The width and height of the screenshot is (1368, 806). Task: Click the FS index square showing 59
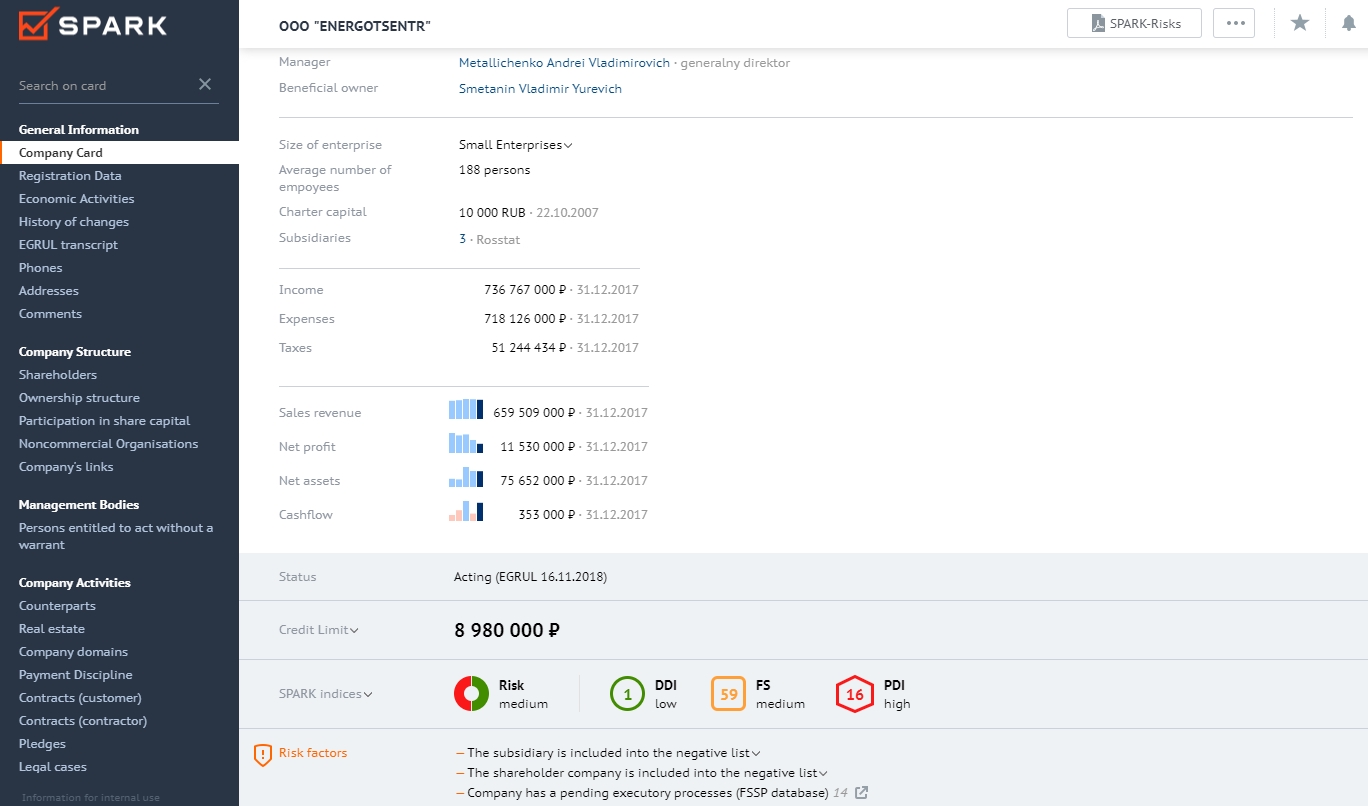coord(728,694)
